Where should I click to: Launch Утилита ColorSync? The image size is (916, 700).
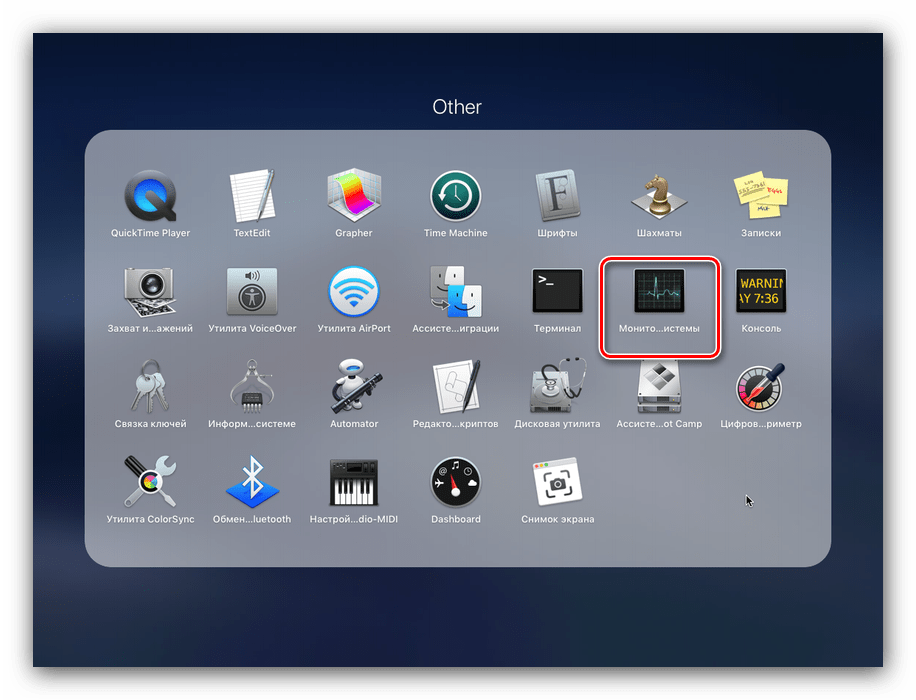[x=150, y=482]
